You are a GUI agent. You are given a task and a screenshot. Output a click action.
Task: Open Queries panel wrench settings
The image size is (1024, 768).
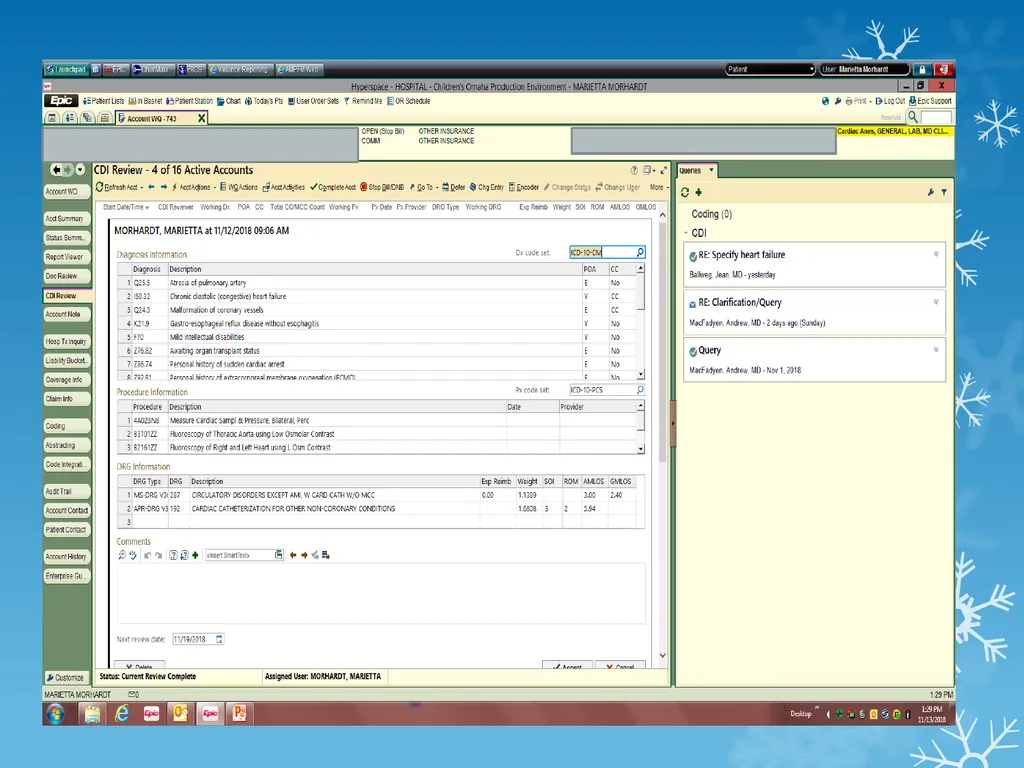pos(931,192)
